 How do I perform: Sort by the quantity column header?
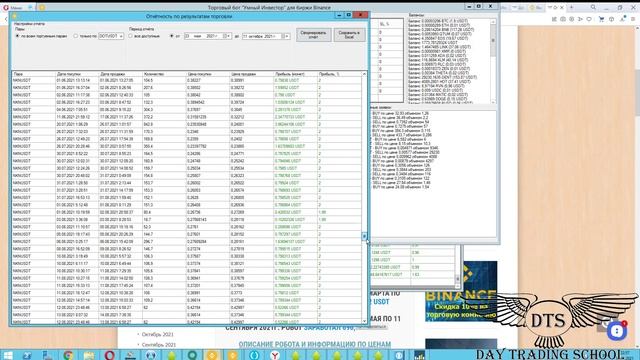[164, 74]
